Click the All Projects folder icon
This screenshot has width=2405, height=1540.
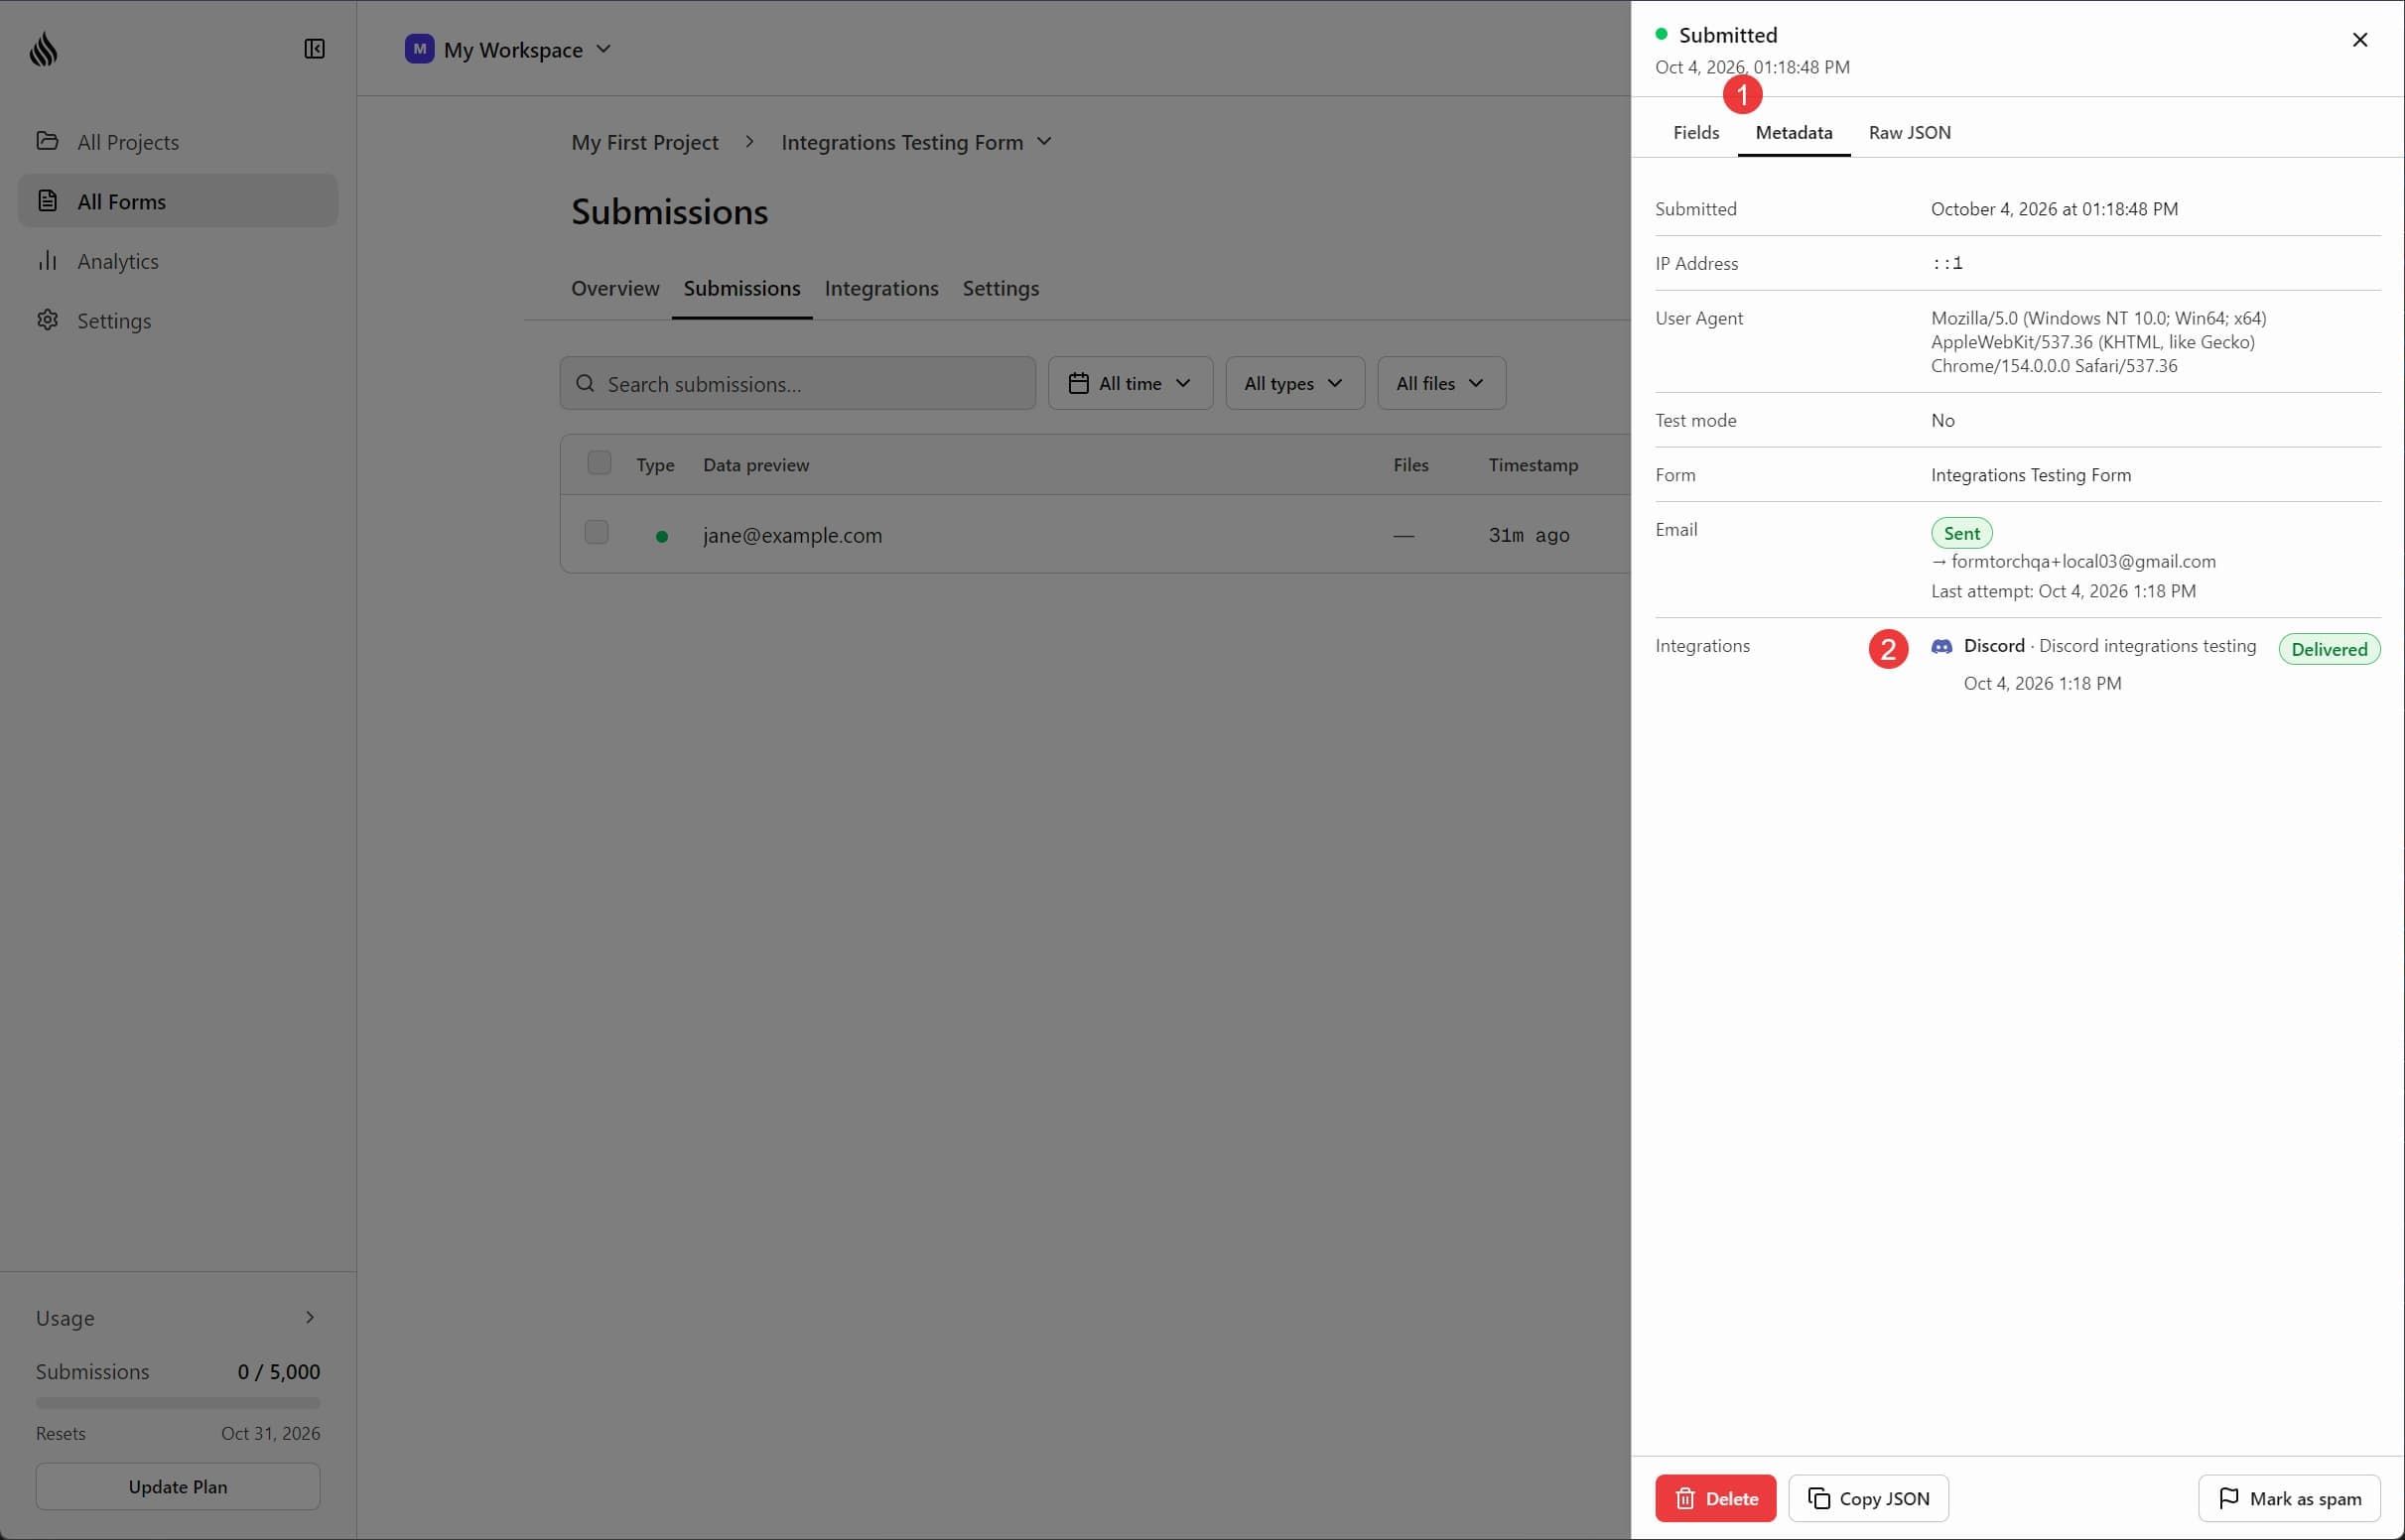[x=47, y=141]
